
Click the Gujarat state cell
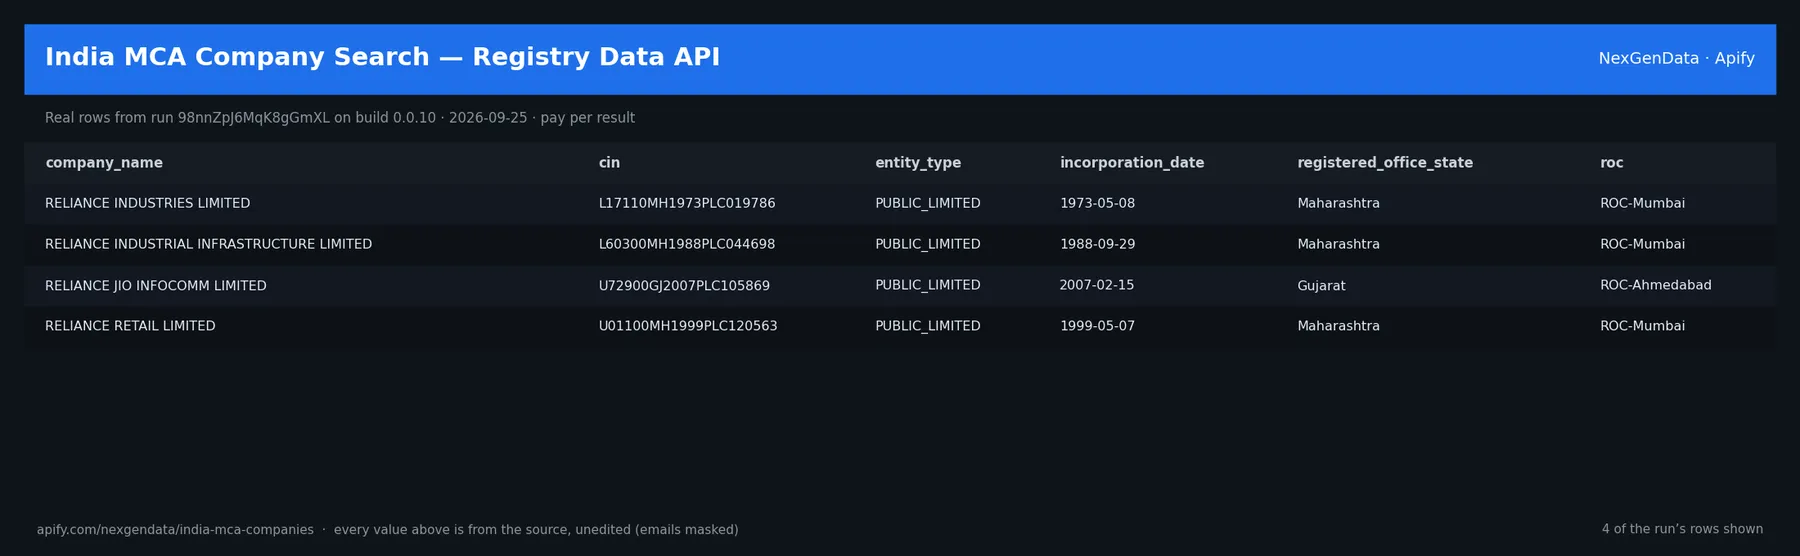coord(1321,286)
